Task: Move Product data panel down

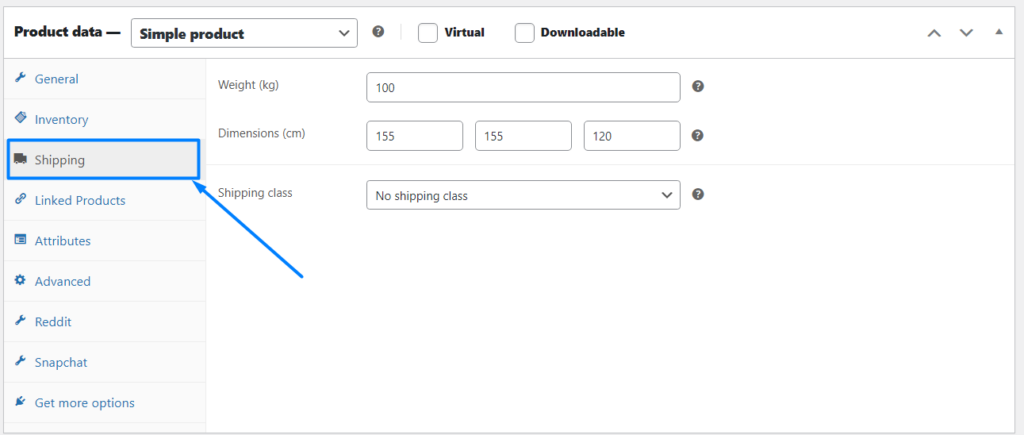Action: pyautogui.click(x=966, y=33)
